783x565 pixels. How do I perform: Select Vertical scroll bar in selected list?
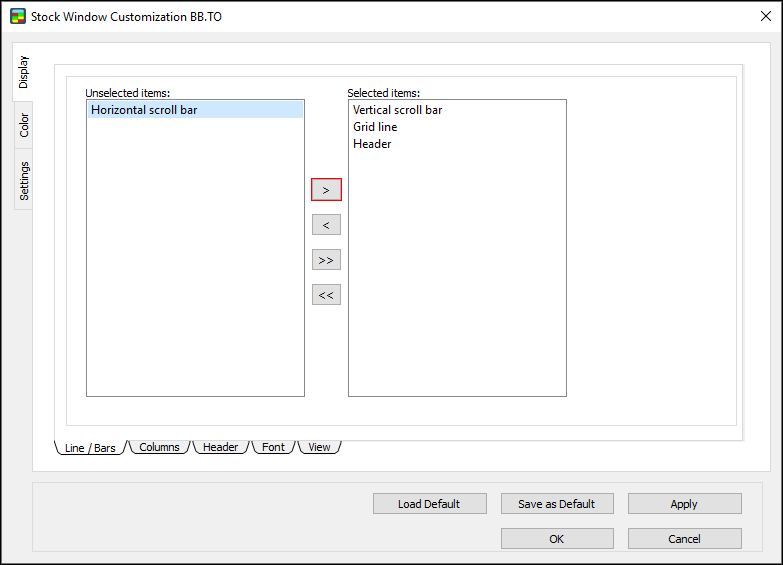(397, 110)
